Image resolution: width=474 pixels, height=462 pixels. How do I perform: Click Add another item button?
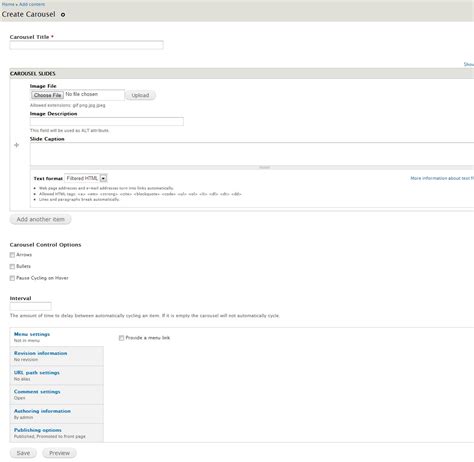(x=41, y=219)
